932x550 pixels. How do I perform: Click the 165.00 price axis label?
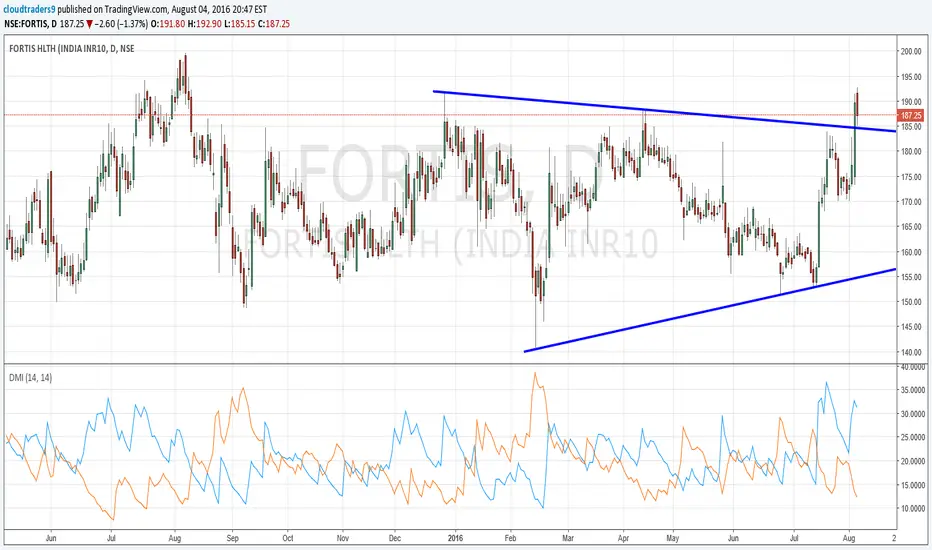[911, 227]
